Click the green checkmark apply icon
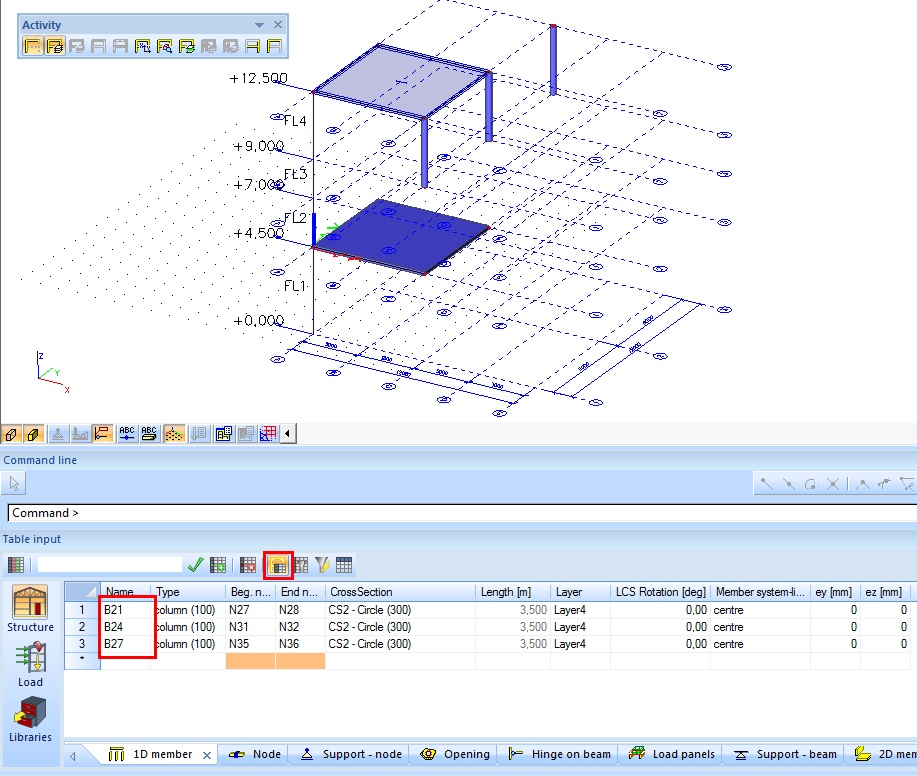This screenshot has width=917, height=776. tap(195, 565)
